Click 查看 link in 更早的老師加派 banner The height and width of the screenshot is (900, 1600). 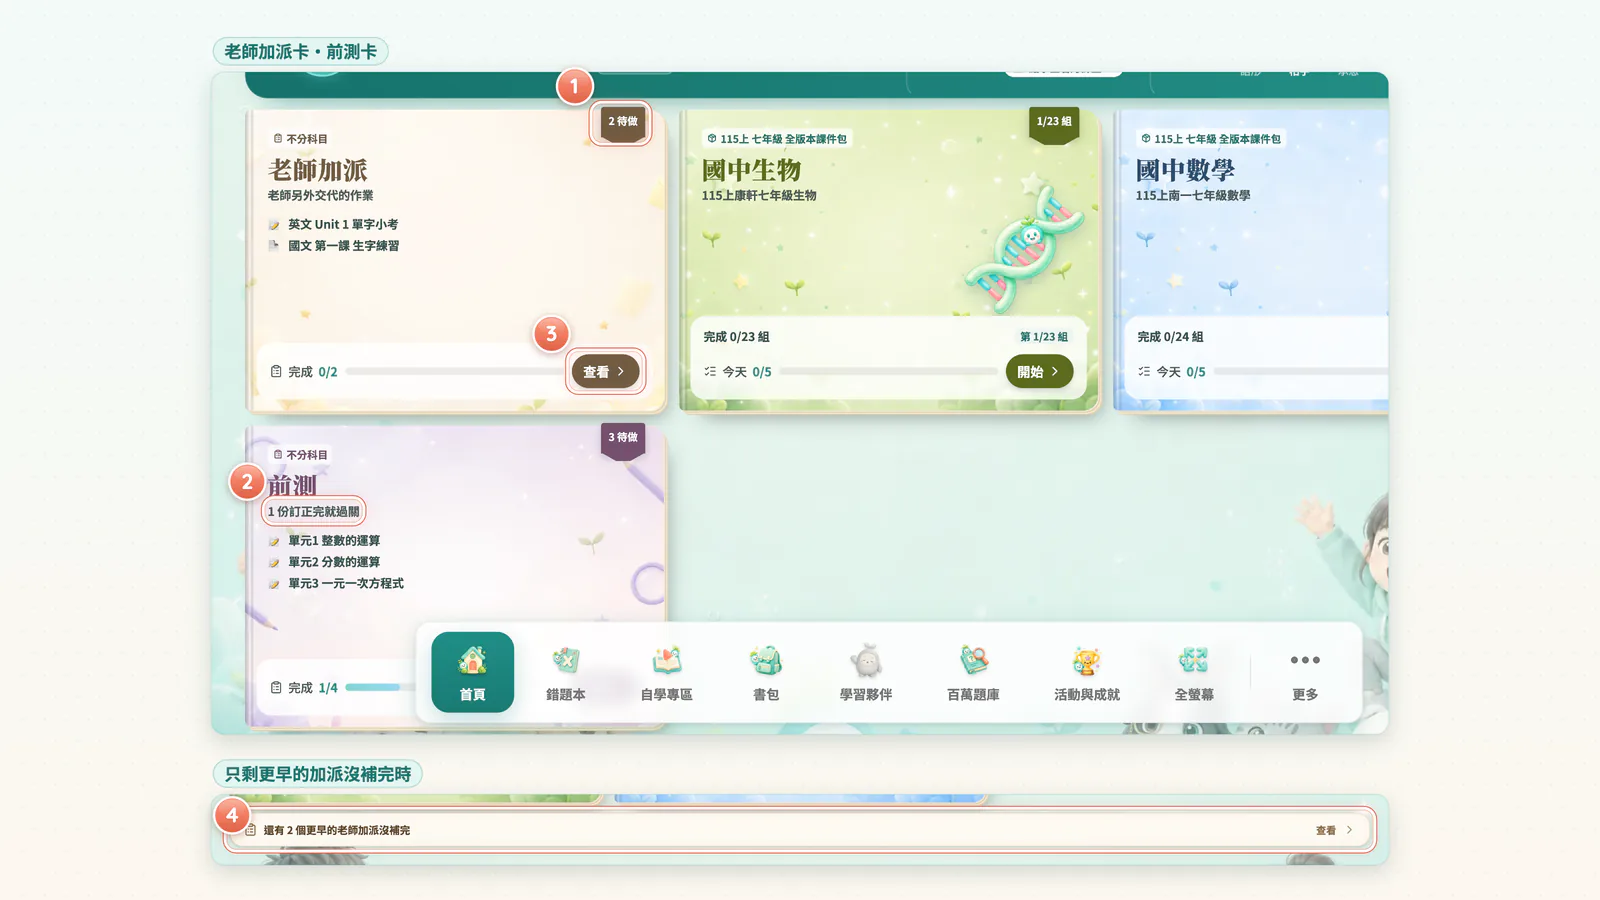point(1334,830)
